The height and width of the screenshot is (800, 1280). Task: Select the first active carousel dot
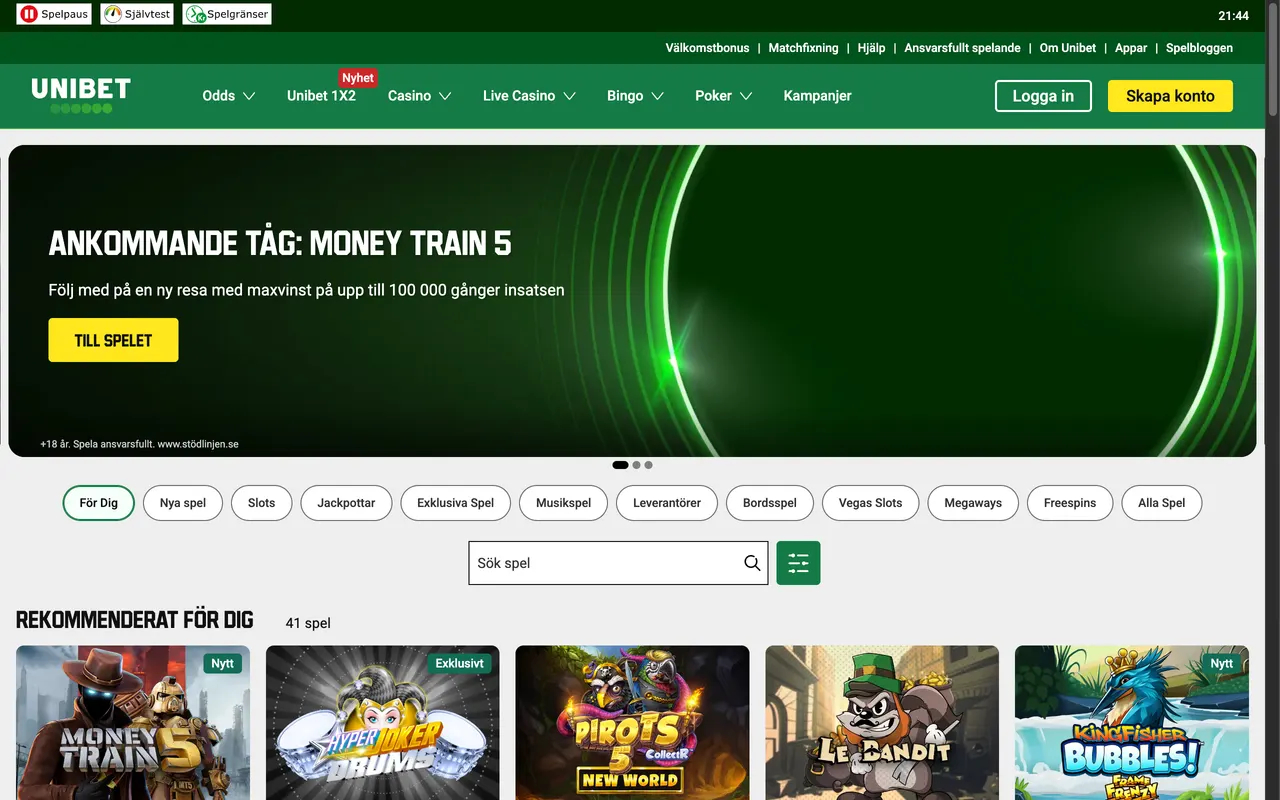click(x=620, y=465)
